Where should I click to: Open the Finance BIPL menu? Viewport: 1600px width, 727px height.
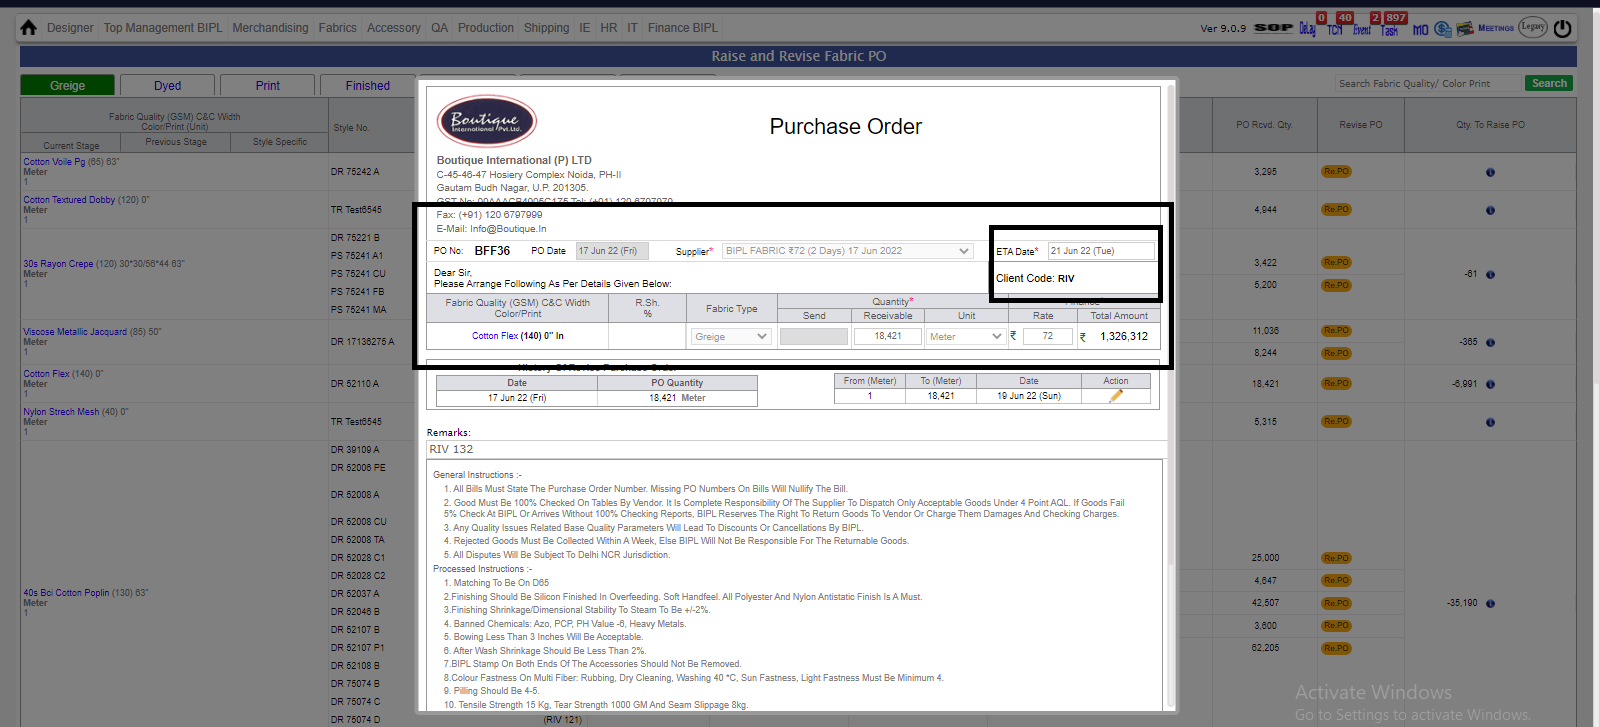pyautogui.click(x=683, y=28)
